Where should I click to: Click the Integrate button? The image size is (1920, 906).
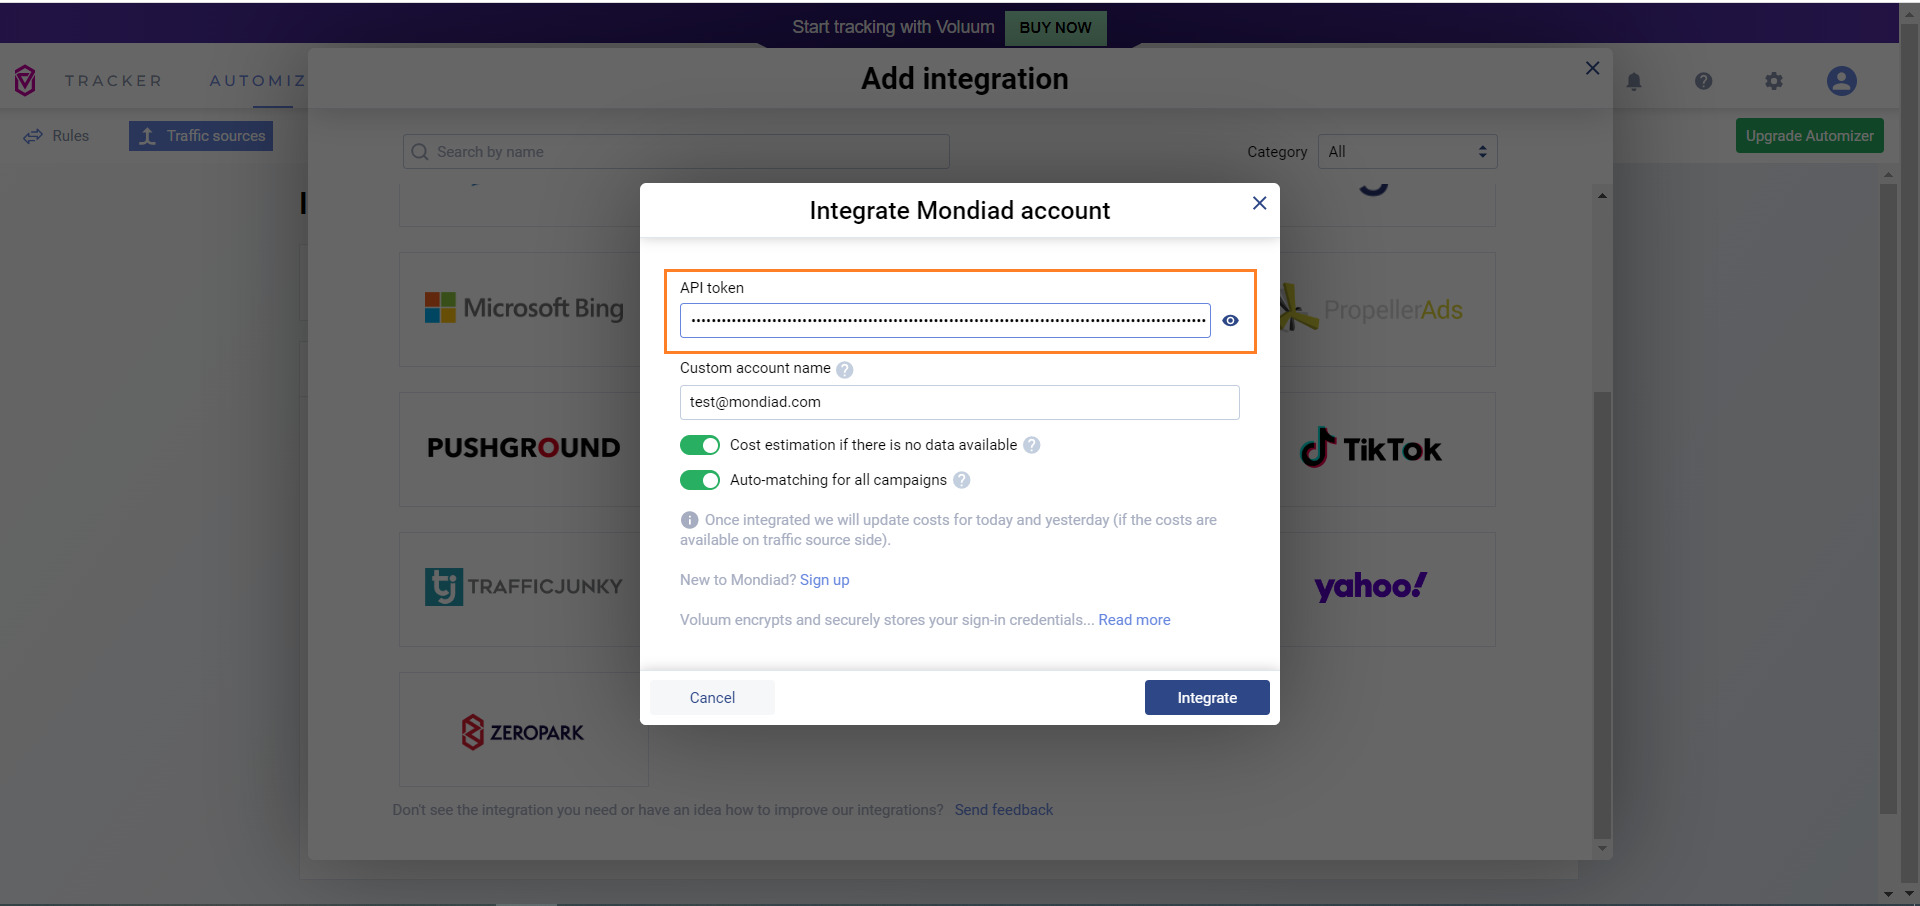click(x=1207, y=698)
